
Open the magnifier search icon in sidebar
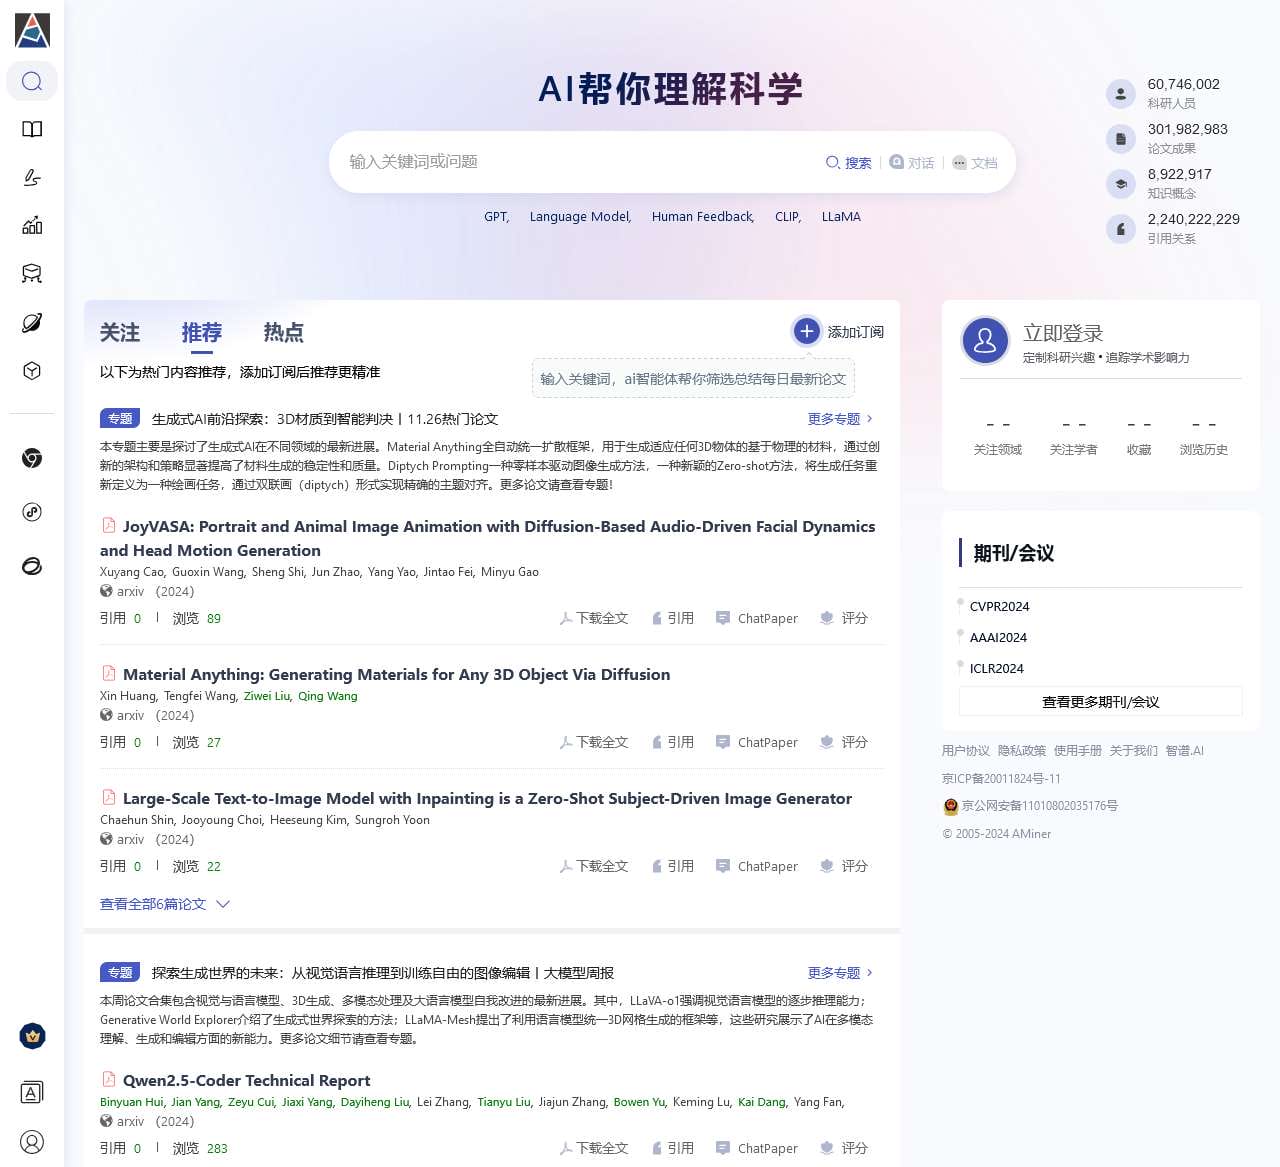[x=32, y=81]
